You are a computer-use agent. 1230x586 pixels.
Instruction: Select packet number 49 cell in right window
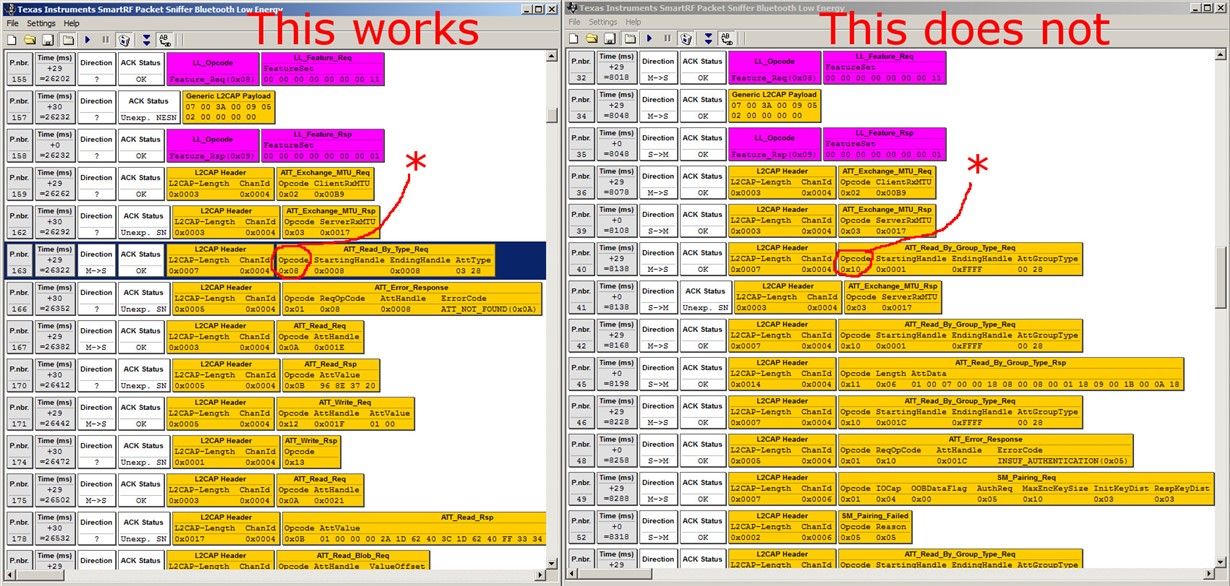(x=581, y=490)
